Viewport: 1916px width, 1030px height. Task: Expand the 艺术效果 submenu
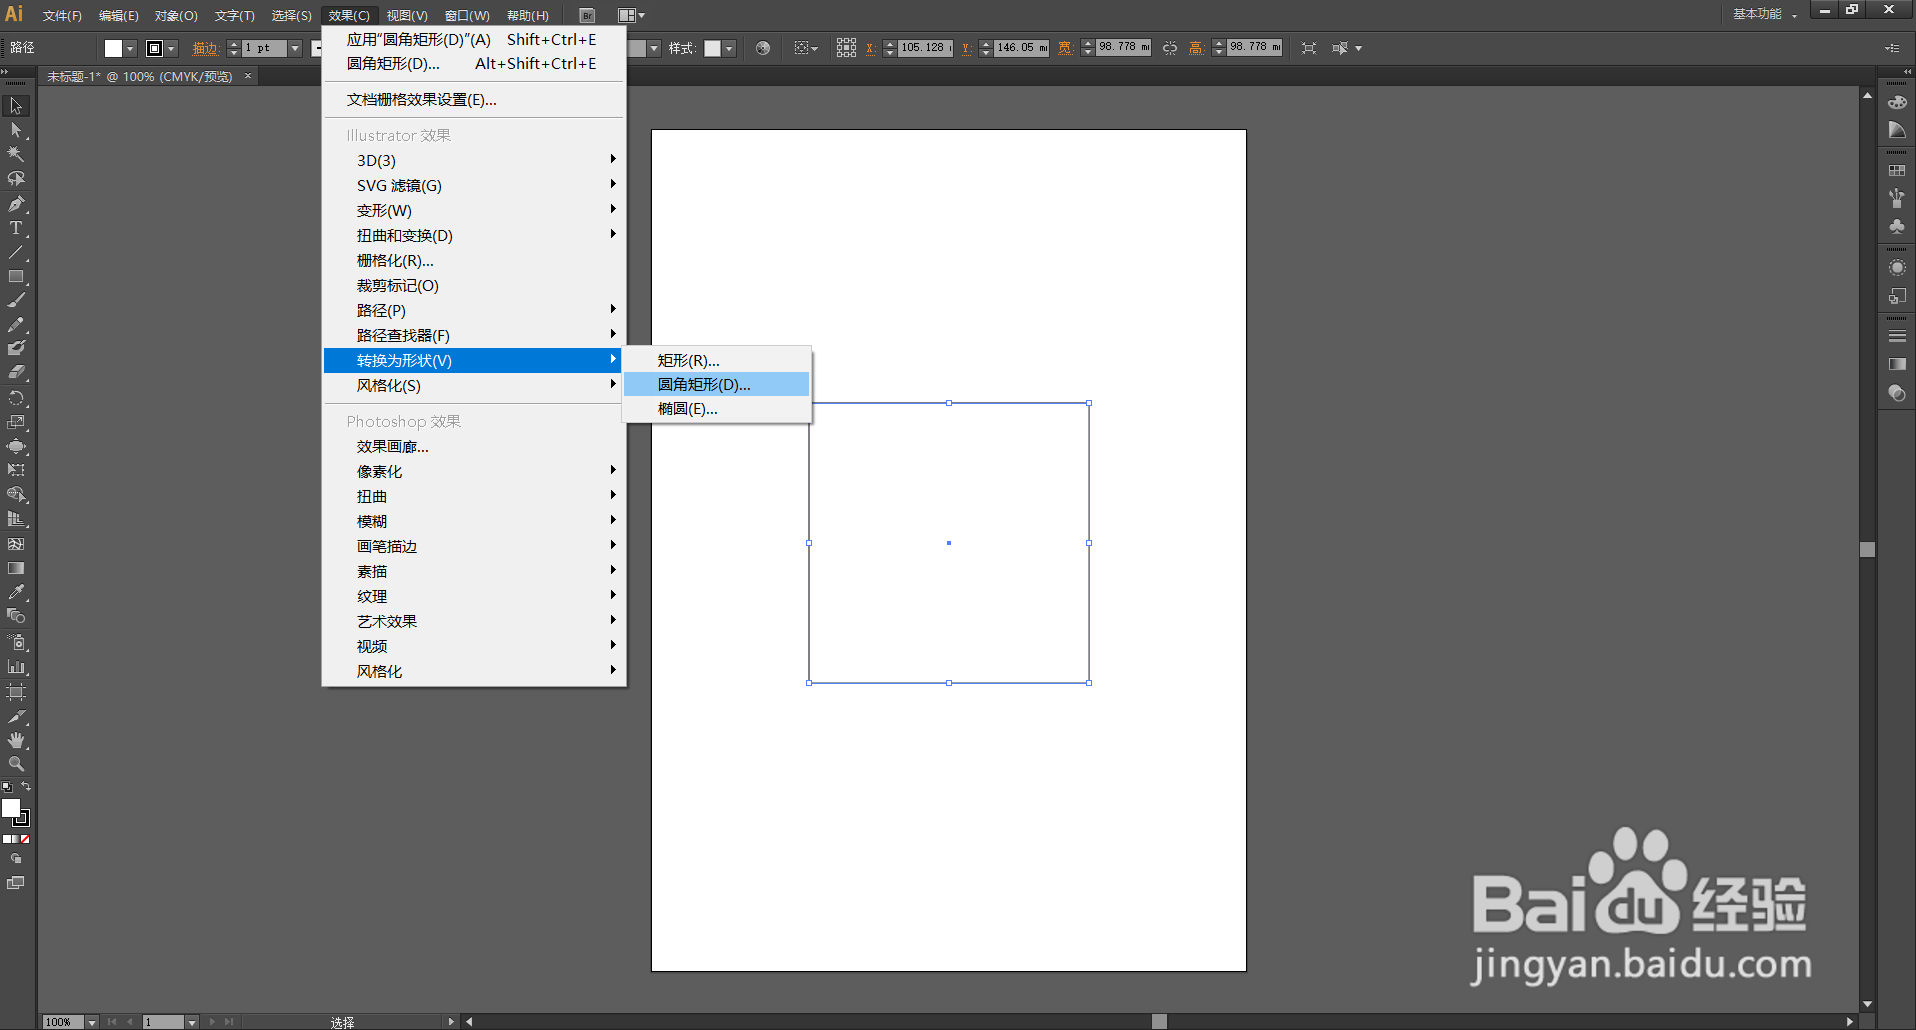474,621
